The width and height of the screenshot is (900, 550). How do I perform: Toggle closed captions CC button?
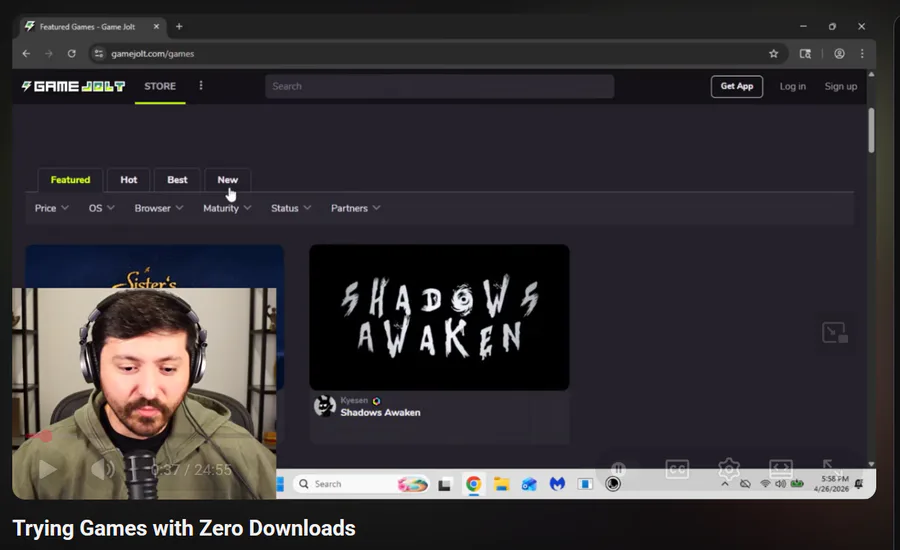[677, 469]
